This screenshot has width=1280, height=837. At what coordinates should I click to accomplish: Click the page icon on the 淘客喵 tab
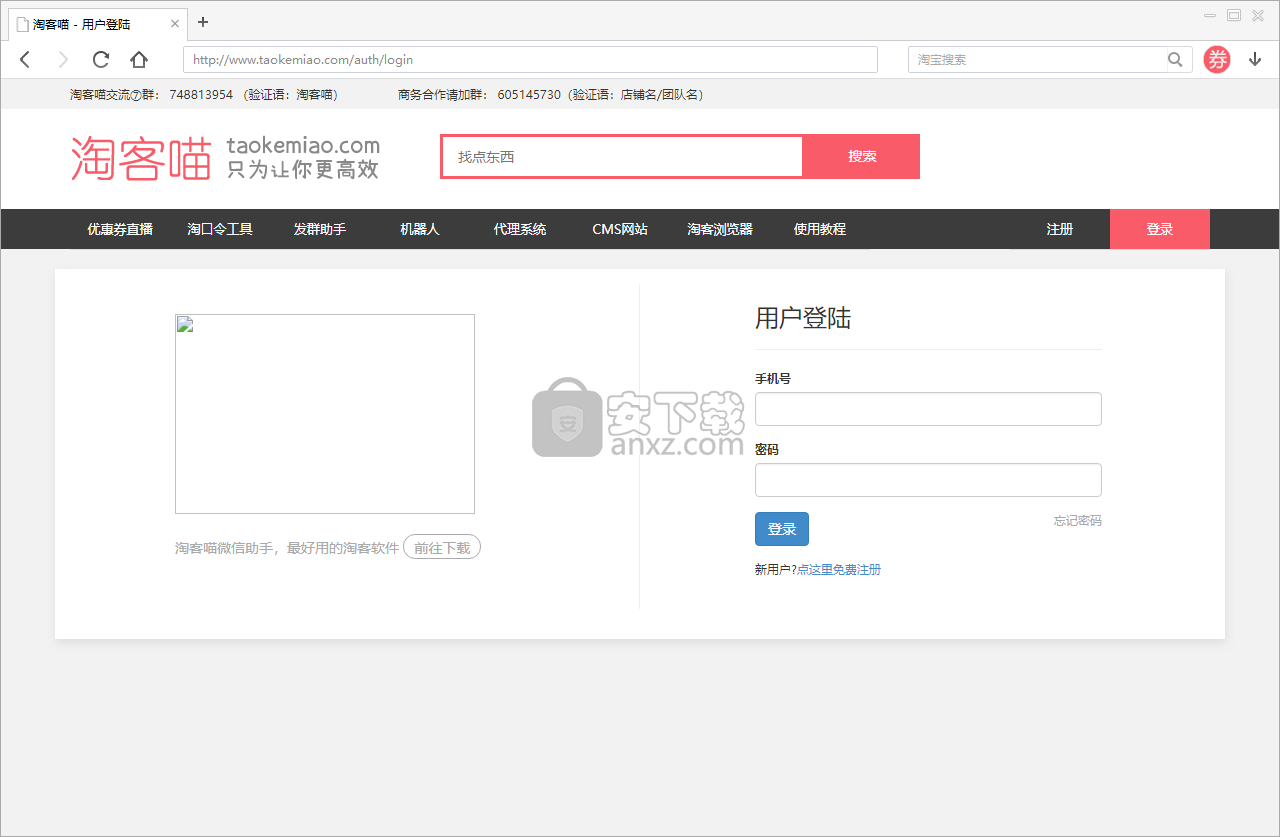point(22,24)
